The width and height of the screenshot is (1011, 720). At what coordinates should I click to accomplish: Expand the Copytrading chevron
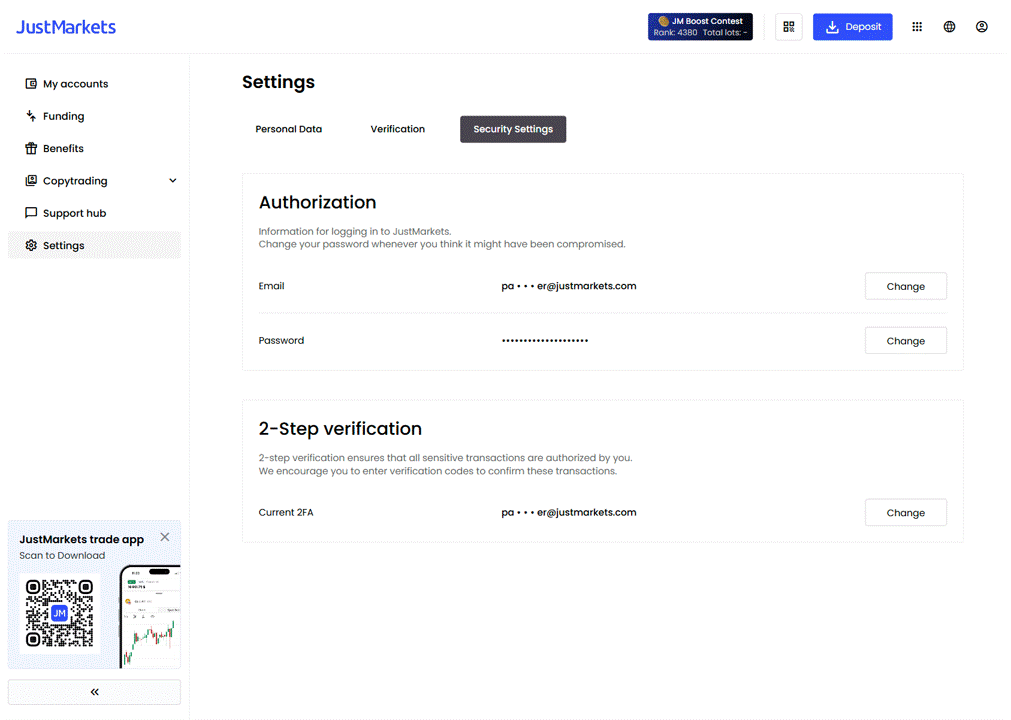[173, 180]
